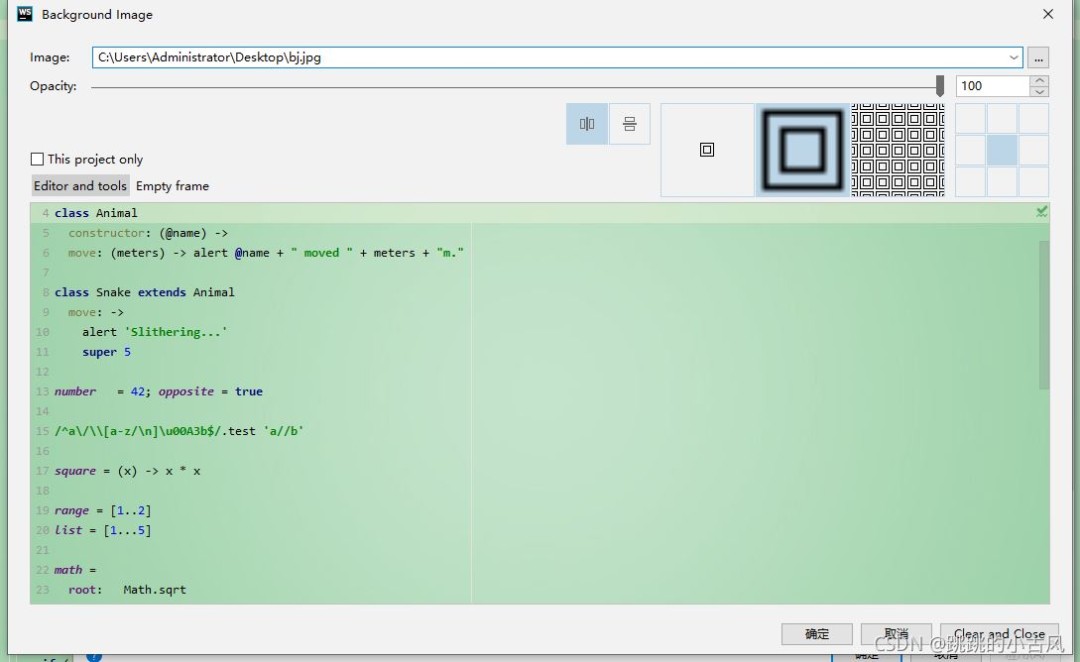This screenshot has height=662, width=1080.
Task: Switch to the Empty frame tab
Action: tap(172, 185)
